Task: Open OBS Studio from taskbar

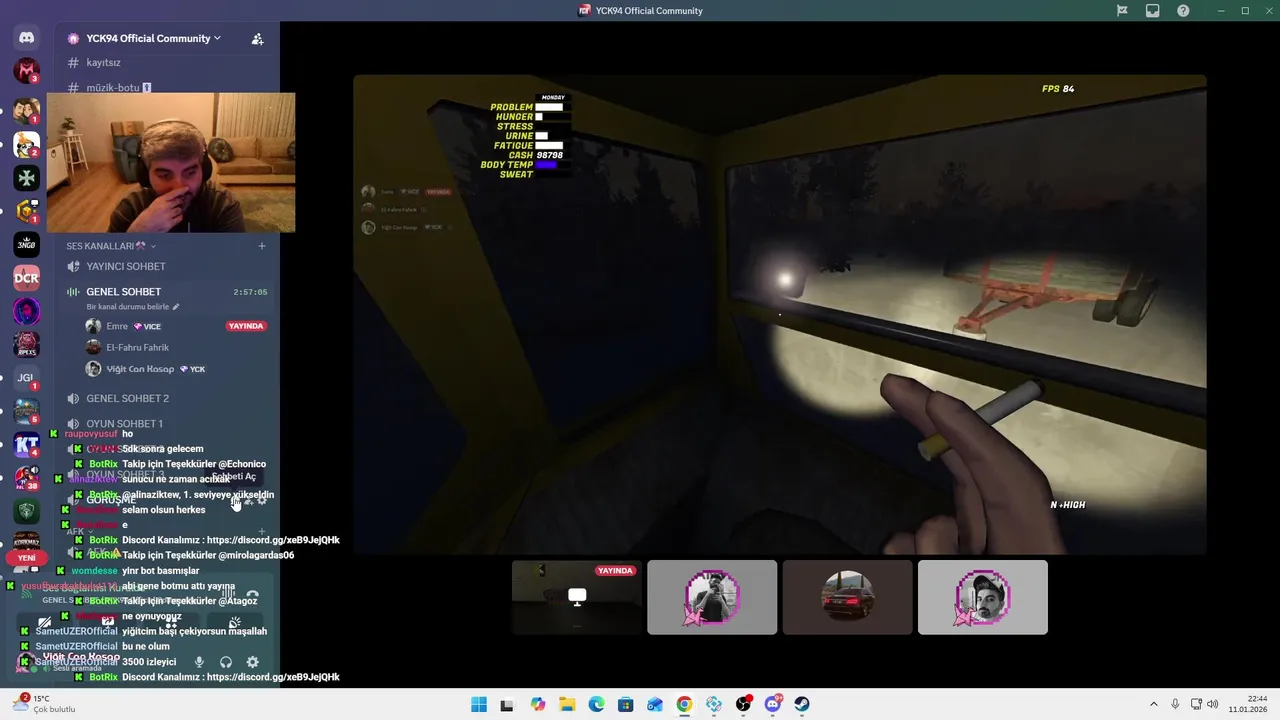Action: [x=743, y=704]
